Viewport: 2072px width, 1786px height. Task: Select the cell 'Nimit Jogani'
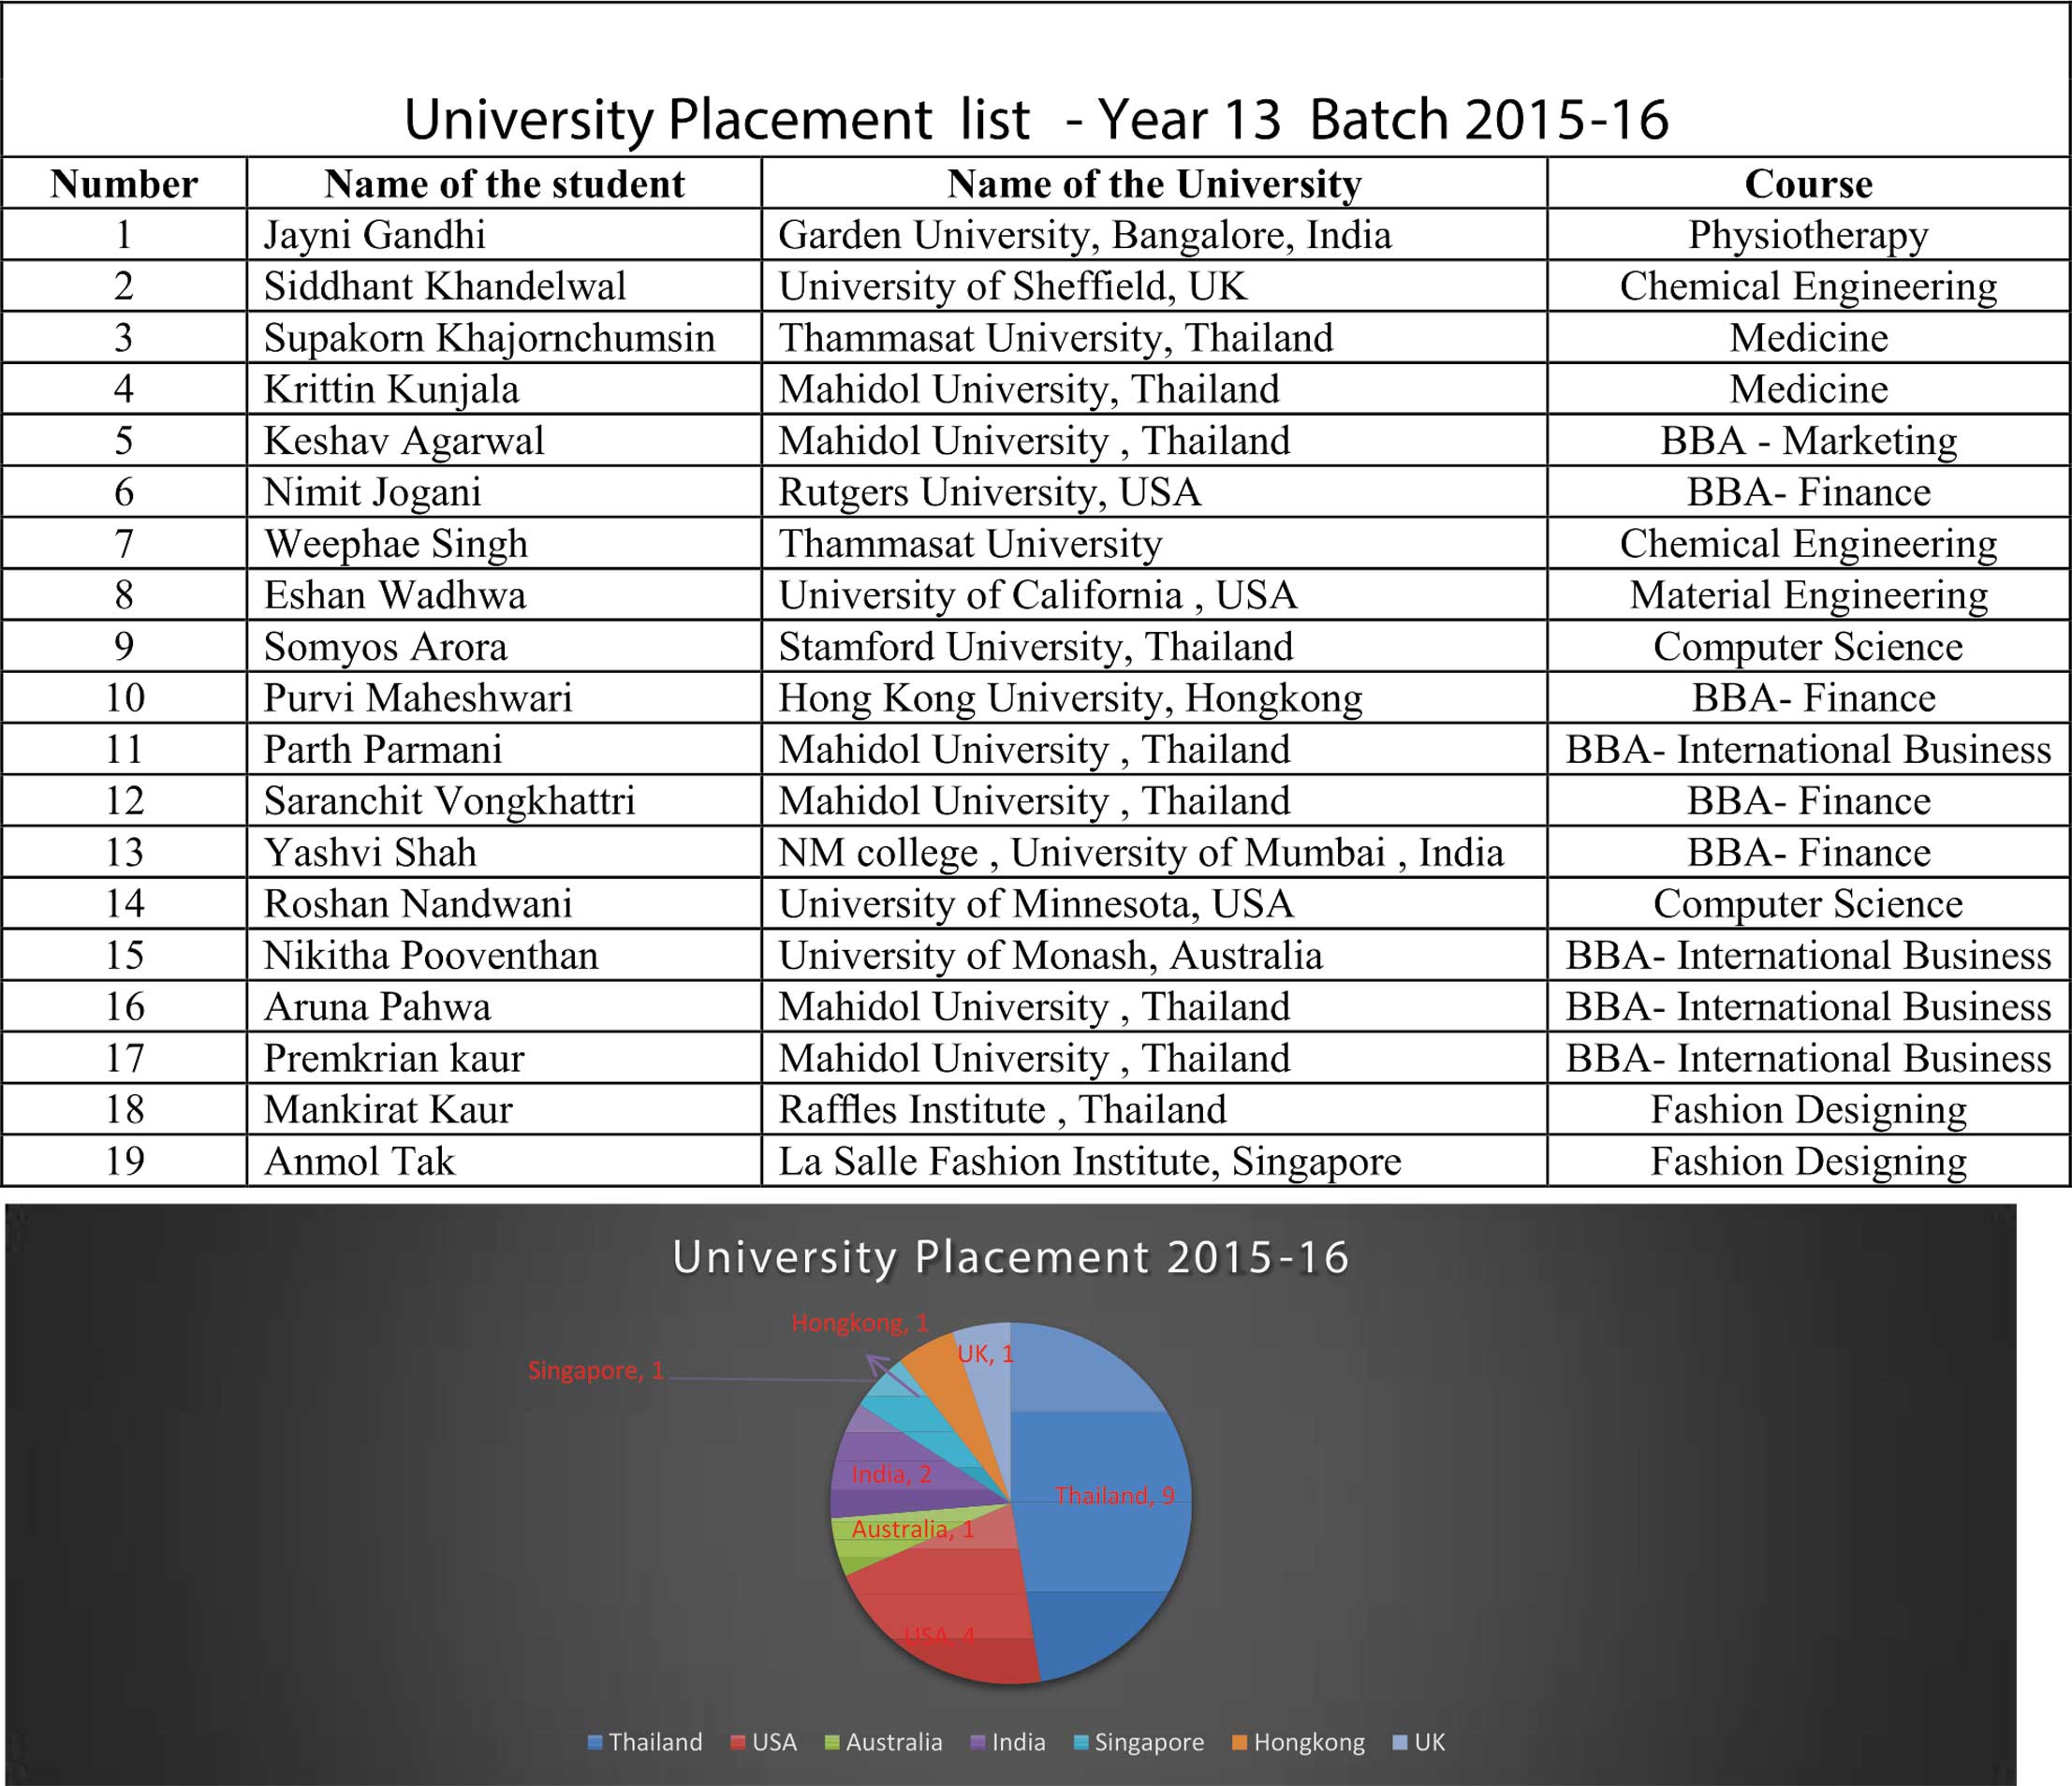point(505,492)
